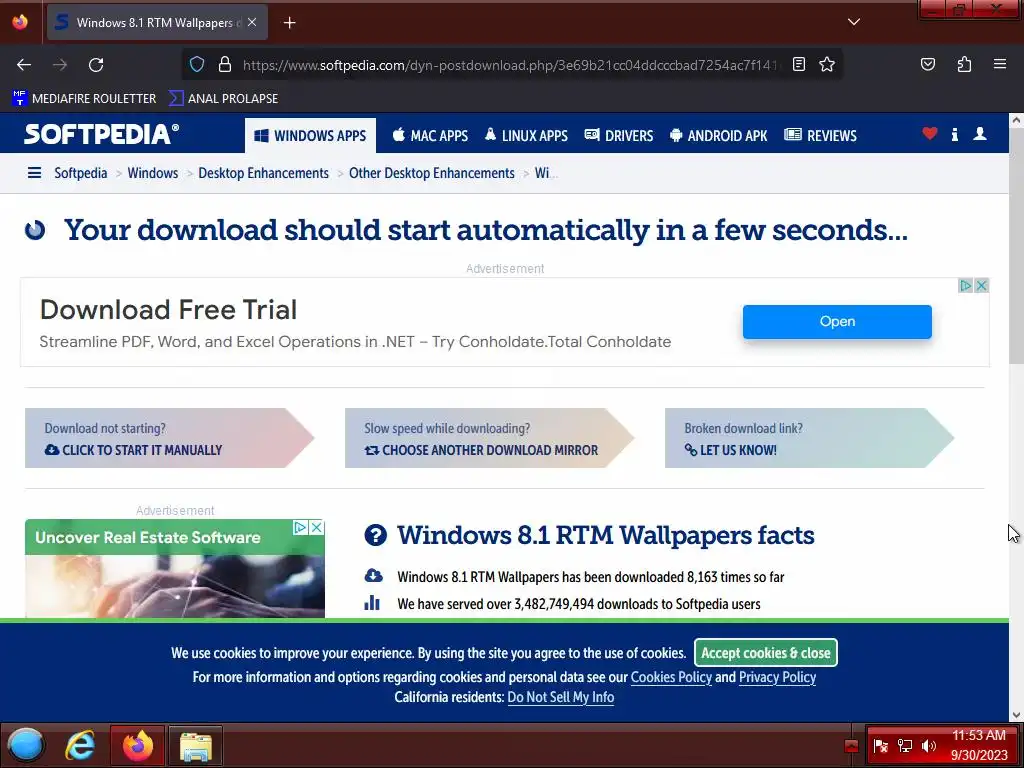Accept cookies and close the banner
This screenshot has height=768, width=1024.
point(765,653)
